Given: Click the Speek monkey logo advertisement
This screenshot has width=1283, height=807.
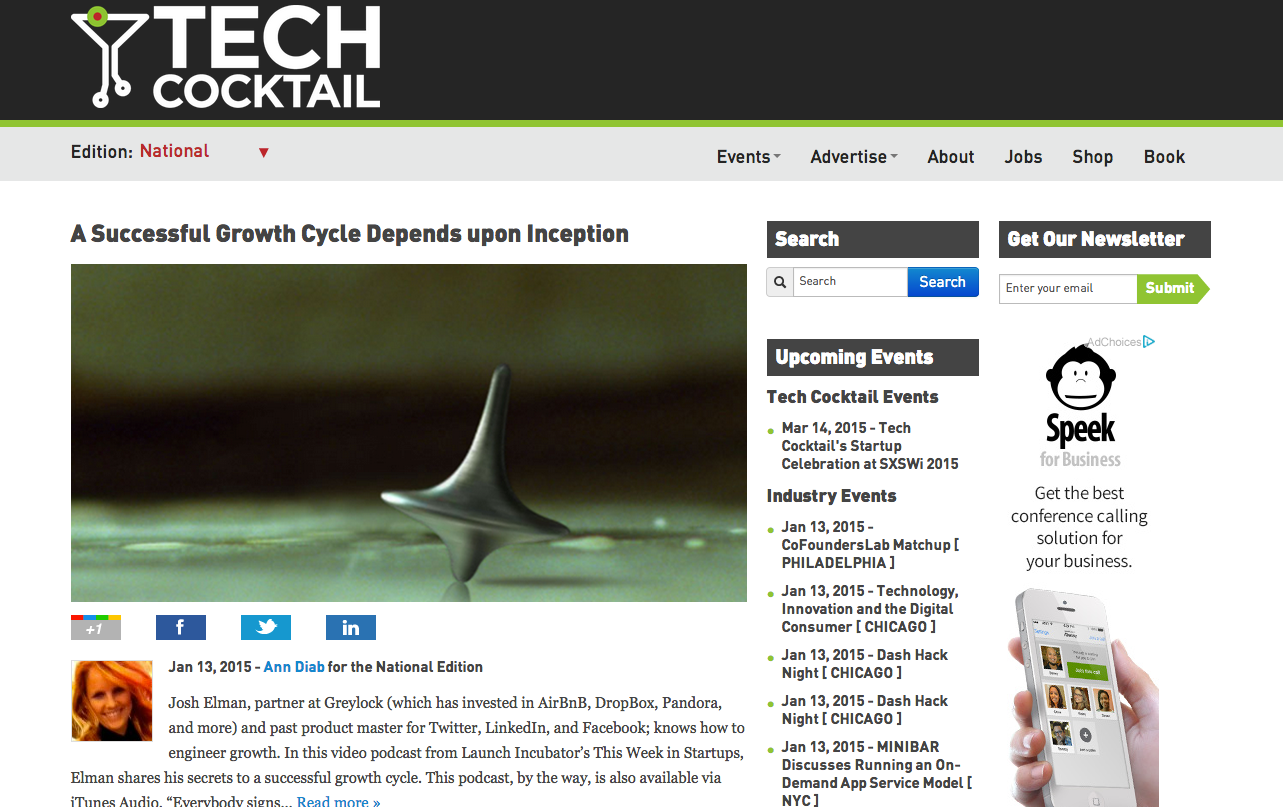Looking at the screenshot, I should coord(1080,407).
